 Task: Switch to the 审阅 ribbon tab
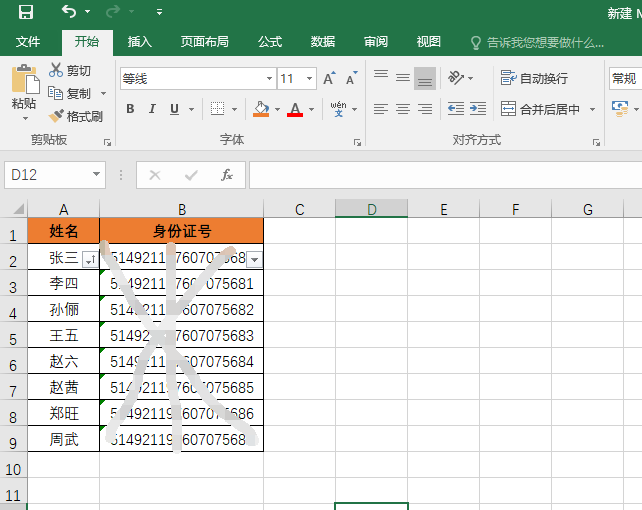(x=376, y=42)
